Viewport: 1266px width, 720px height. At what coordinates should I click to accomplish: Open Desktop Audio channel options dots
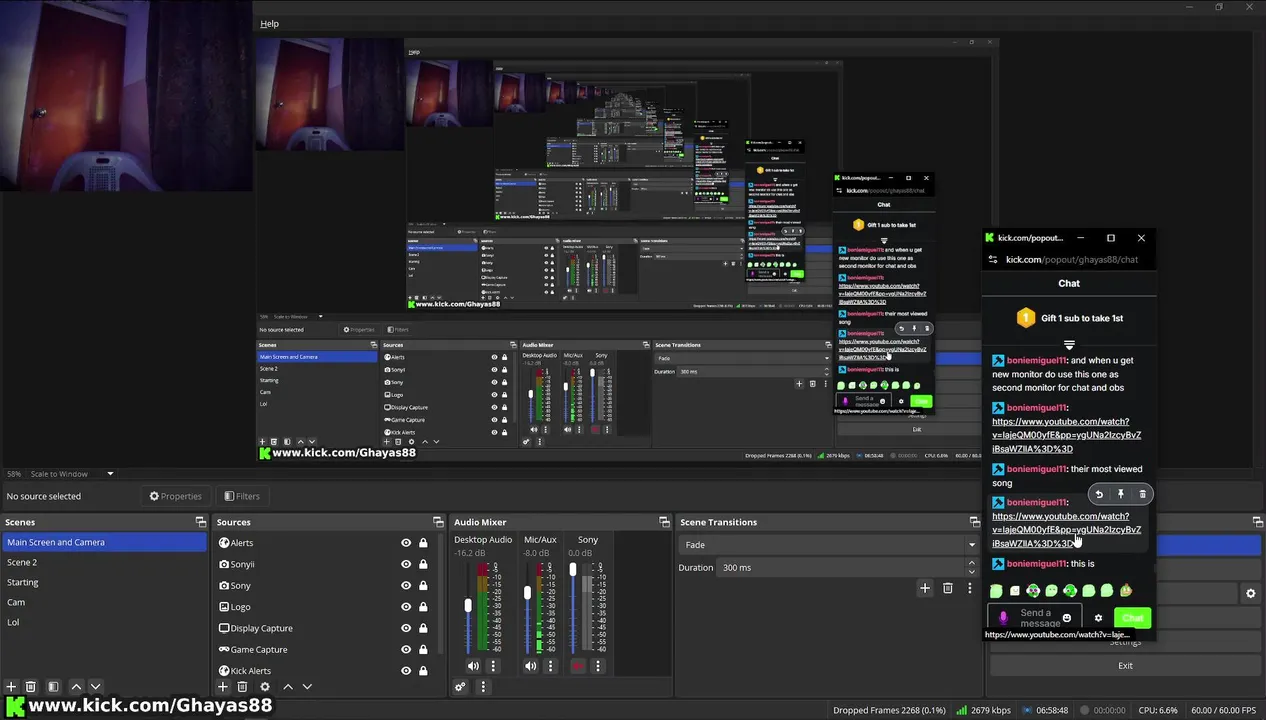493,666
